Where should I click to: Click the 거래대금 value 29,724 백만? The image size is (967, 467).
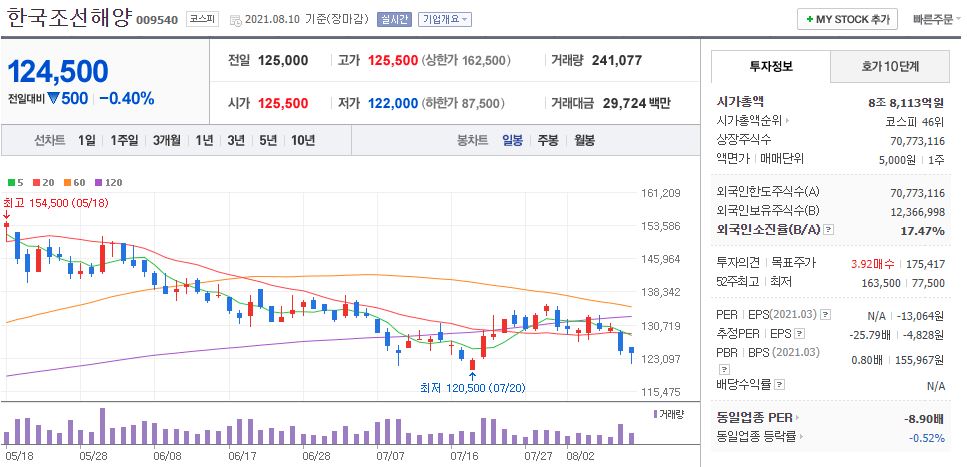pos(635,103)
